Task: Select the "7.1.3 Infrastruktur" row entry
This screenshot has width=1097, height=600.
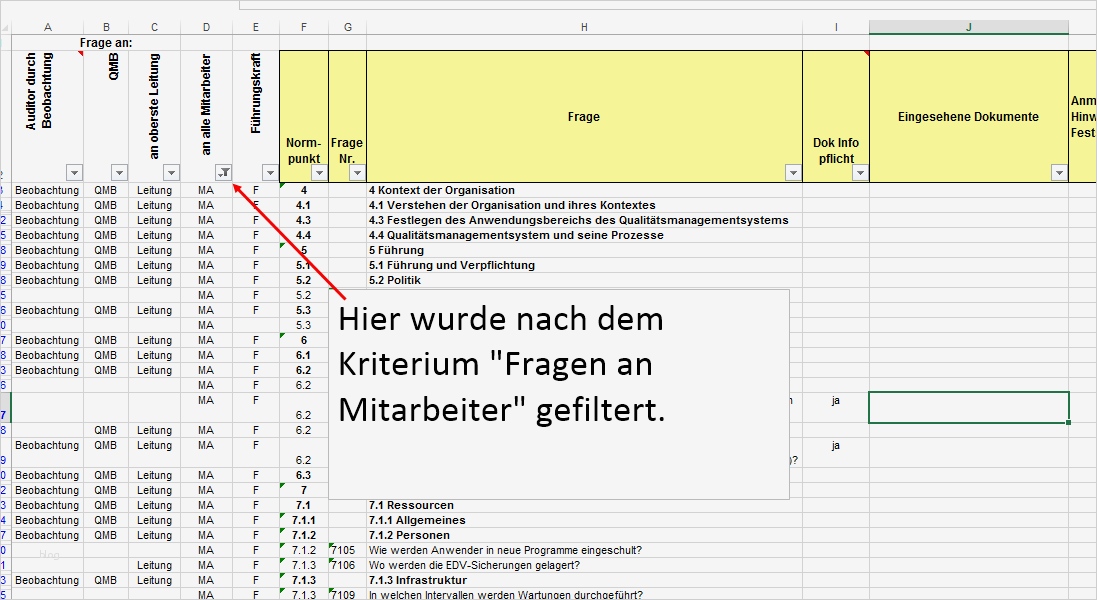Action: coord(420,580)
